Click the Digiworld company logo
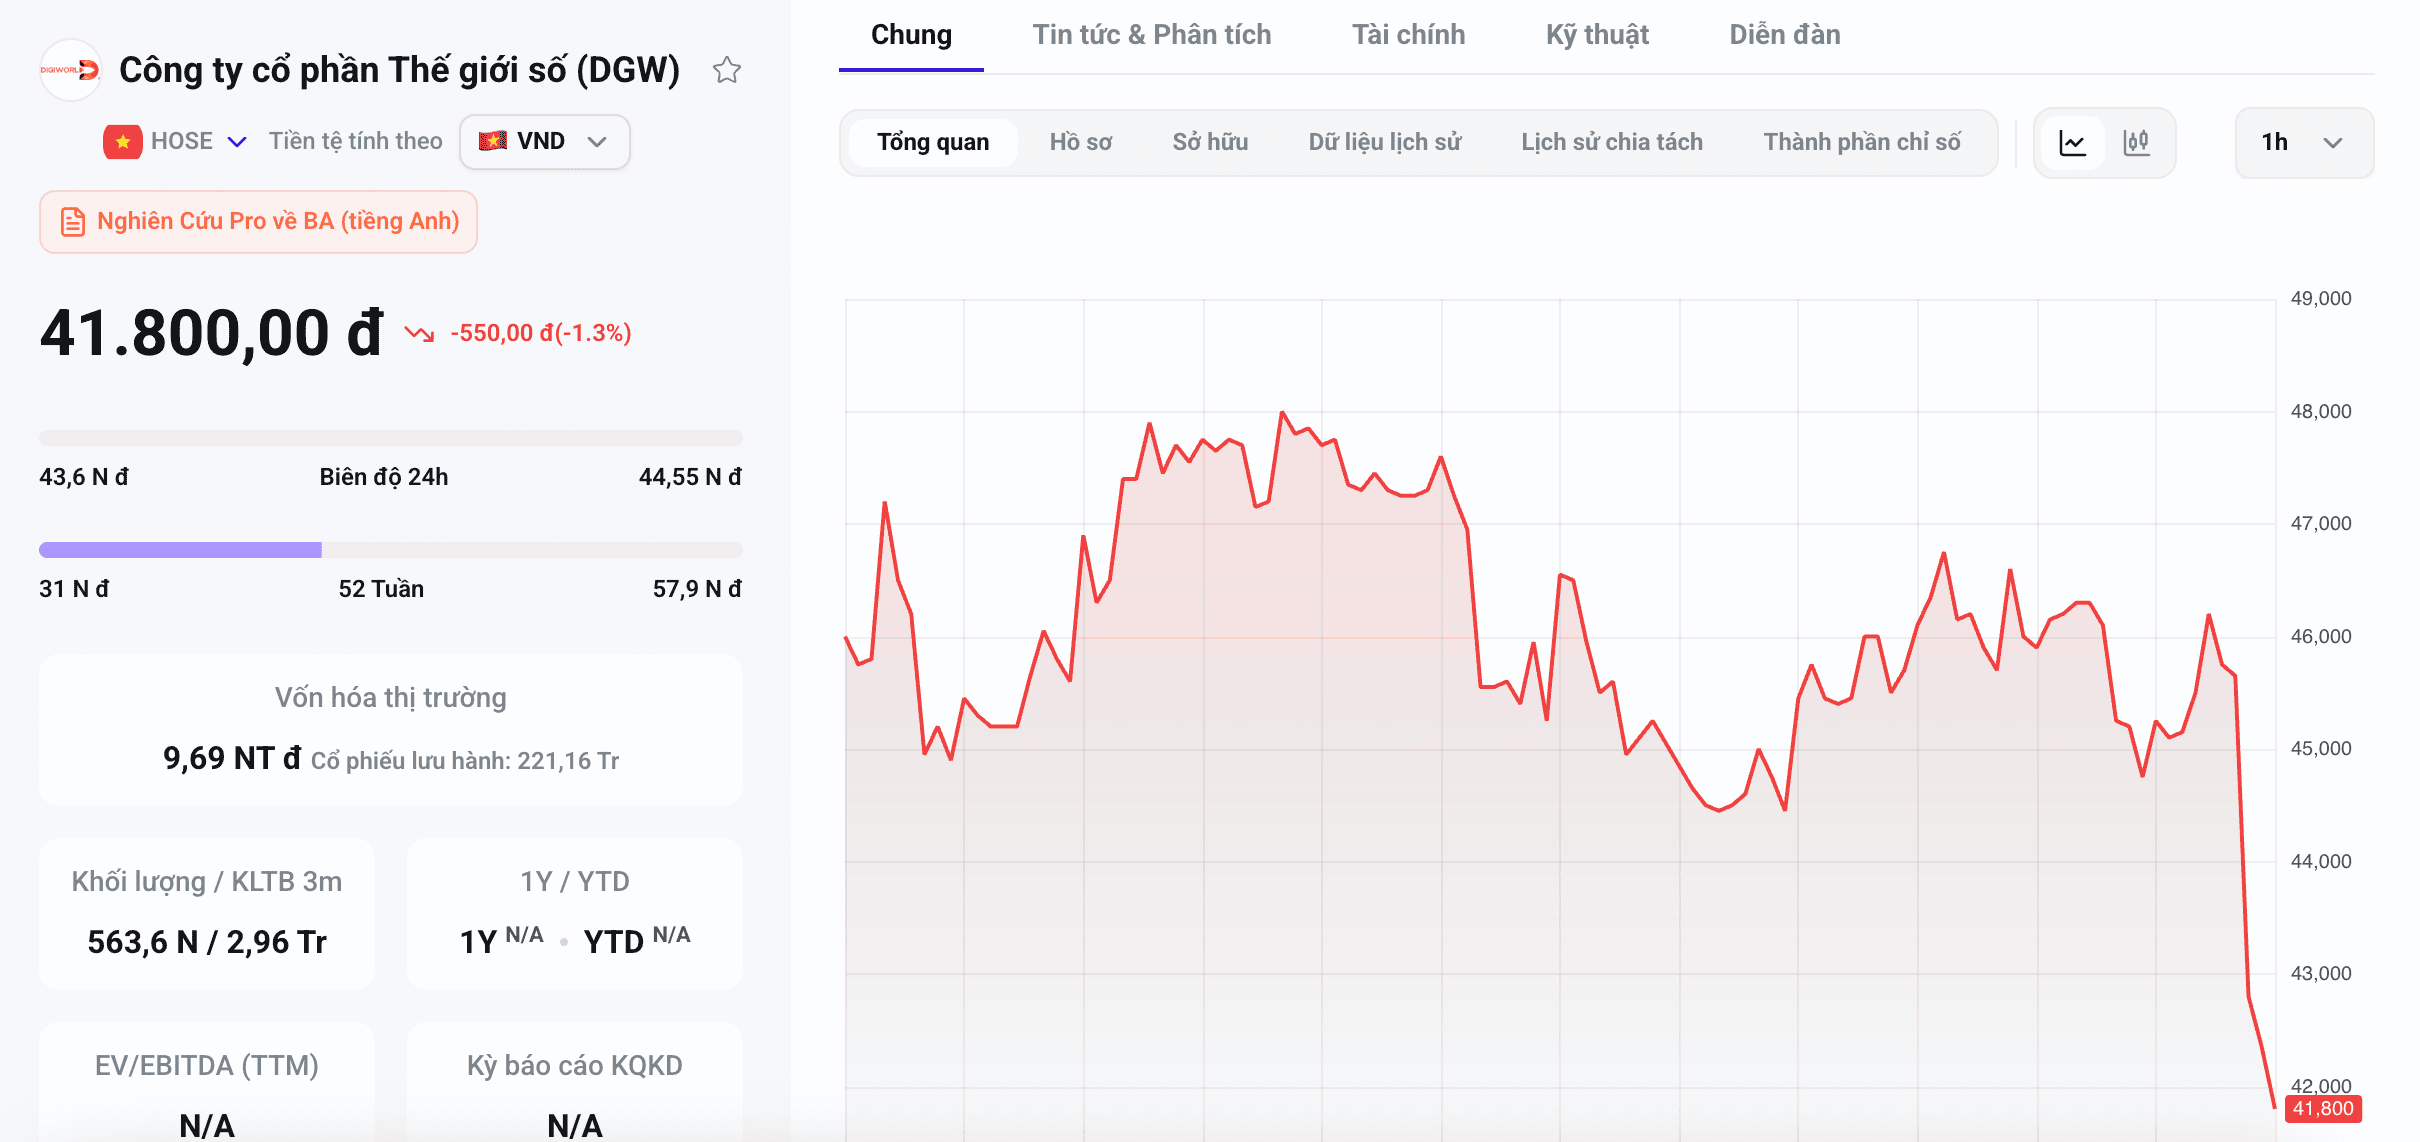This screenshot has height=1142, width=2420. pyautogui.click(x=71, y=70)
